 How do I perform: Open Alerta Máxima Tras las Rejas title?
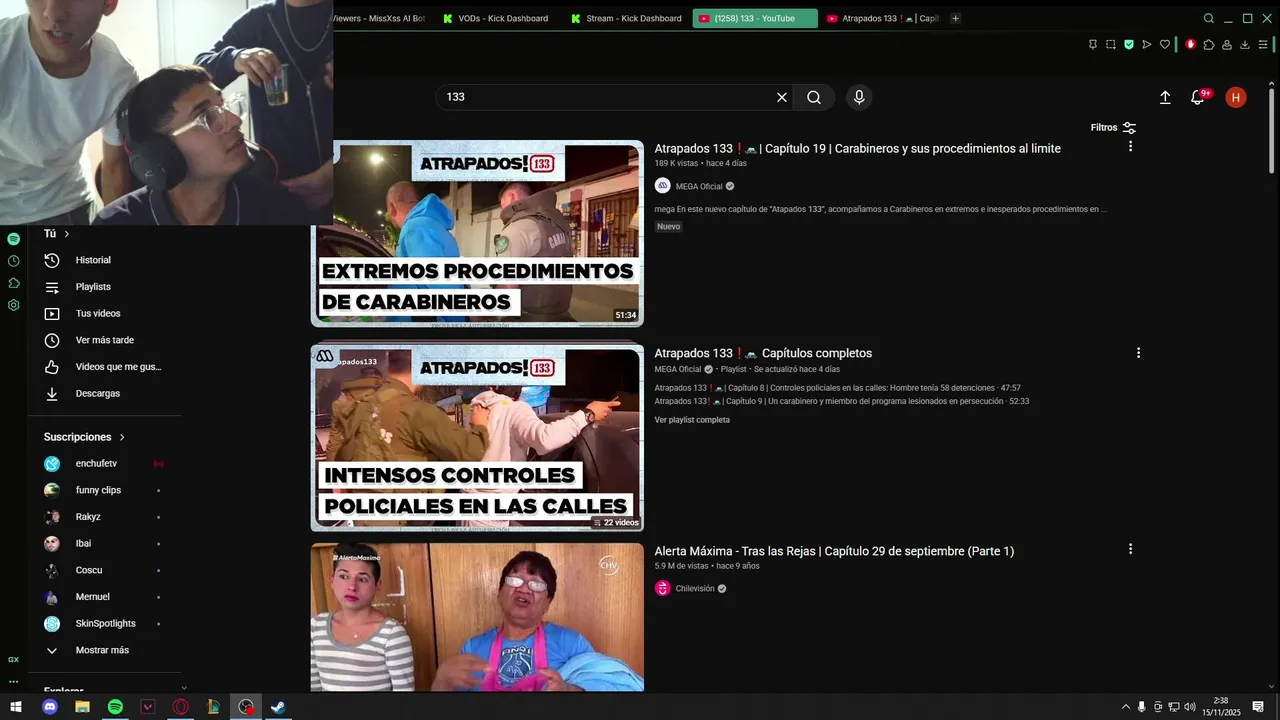834,551
